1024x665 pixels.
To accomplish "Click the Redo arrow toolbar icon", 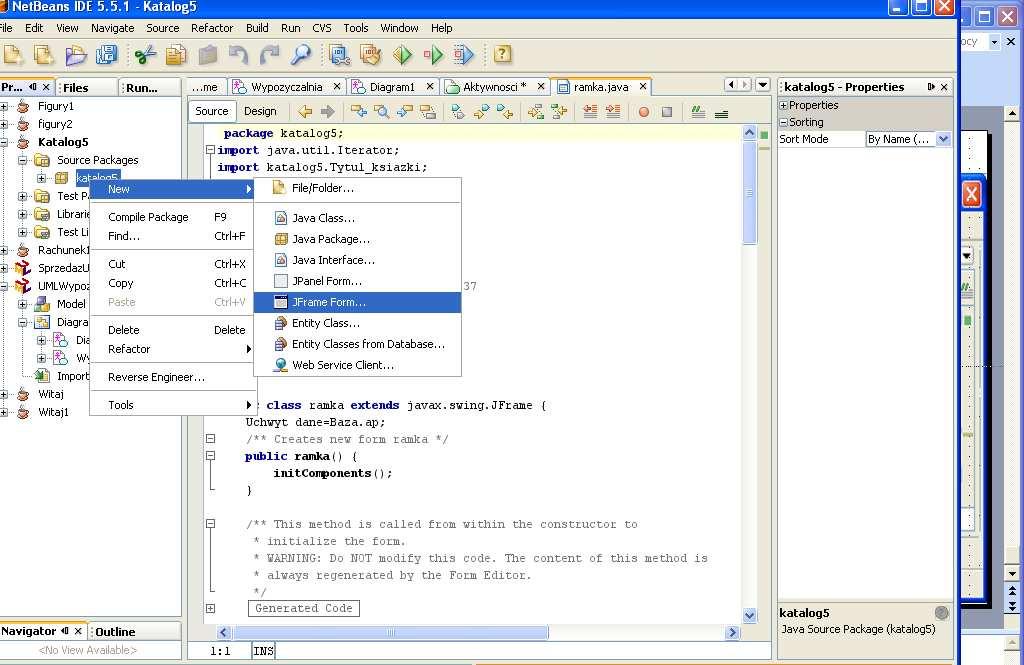I will pyautogui.click(x=269, y=55).
